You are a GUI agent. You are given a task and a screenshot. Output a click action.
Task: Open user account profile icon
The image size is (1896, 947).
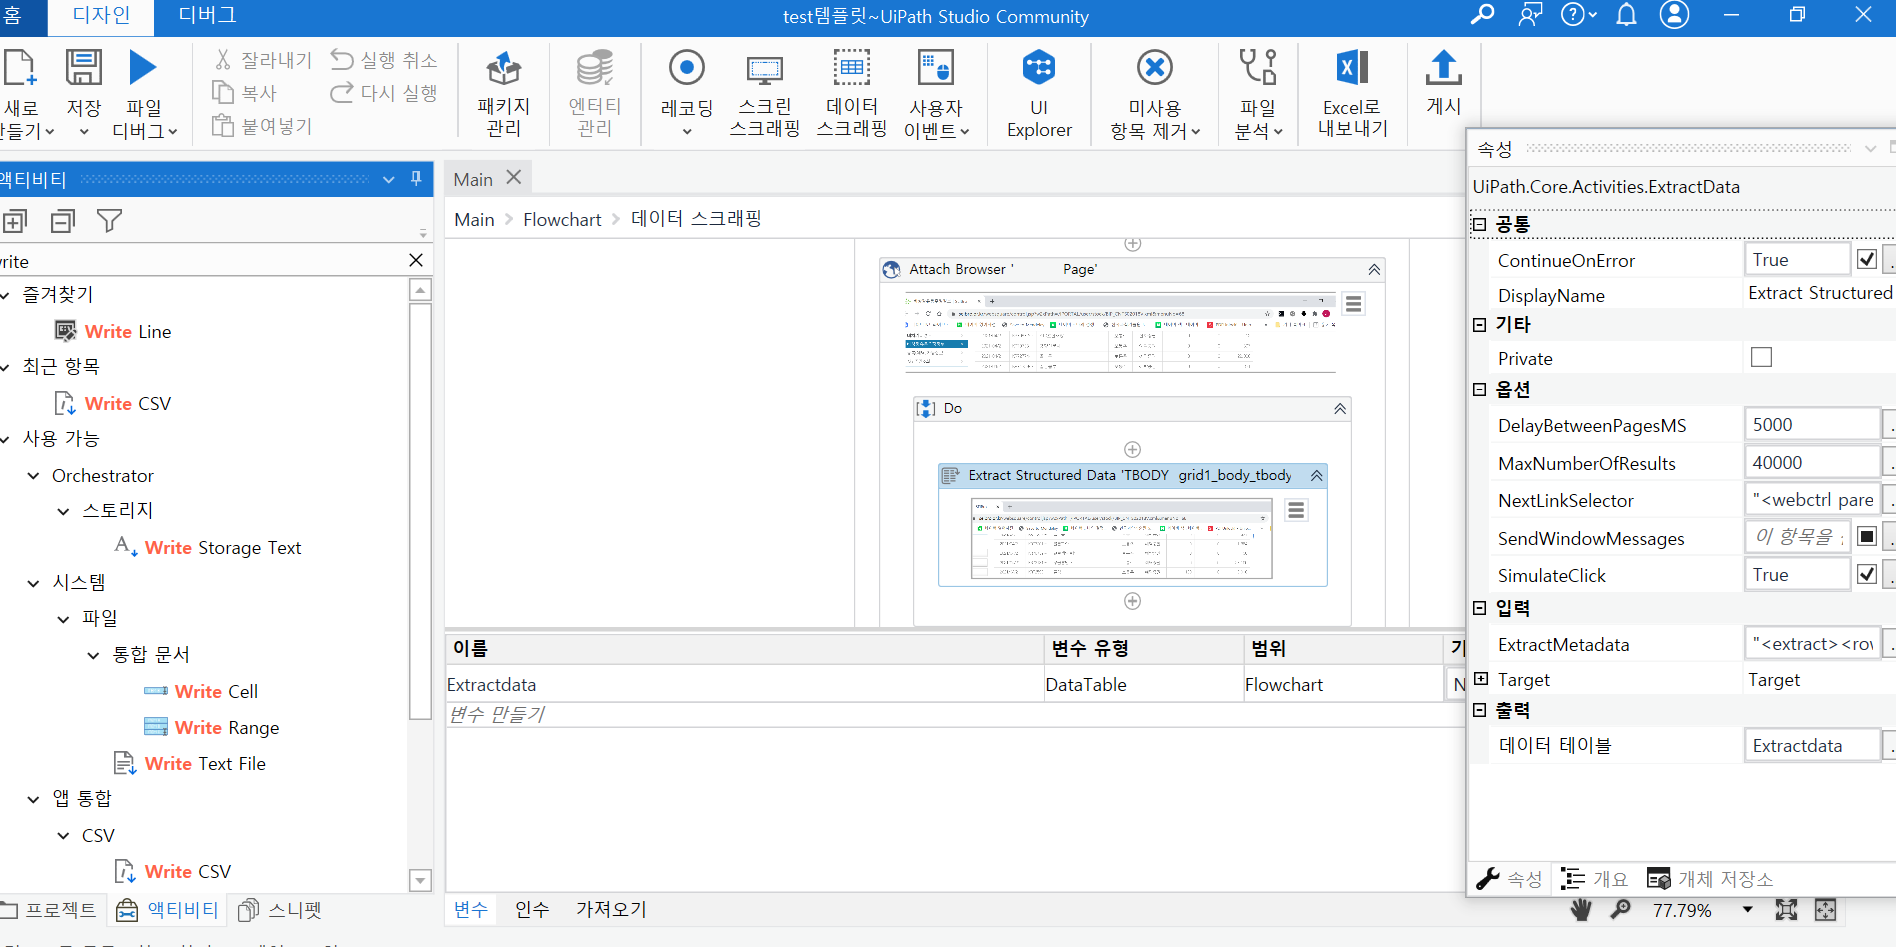click(1674, 15)
